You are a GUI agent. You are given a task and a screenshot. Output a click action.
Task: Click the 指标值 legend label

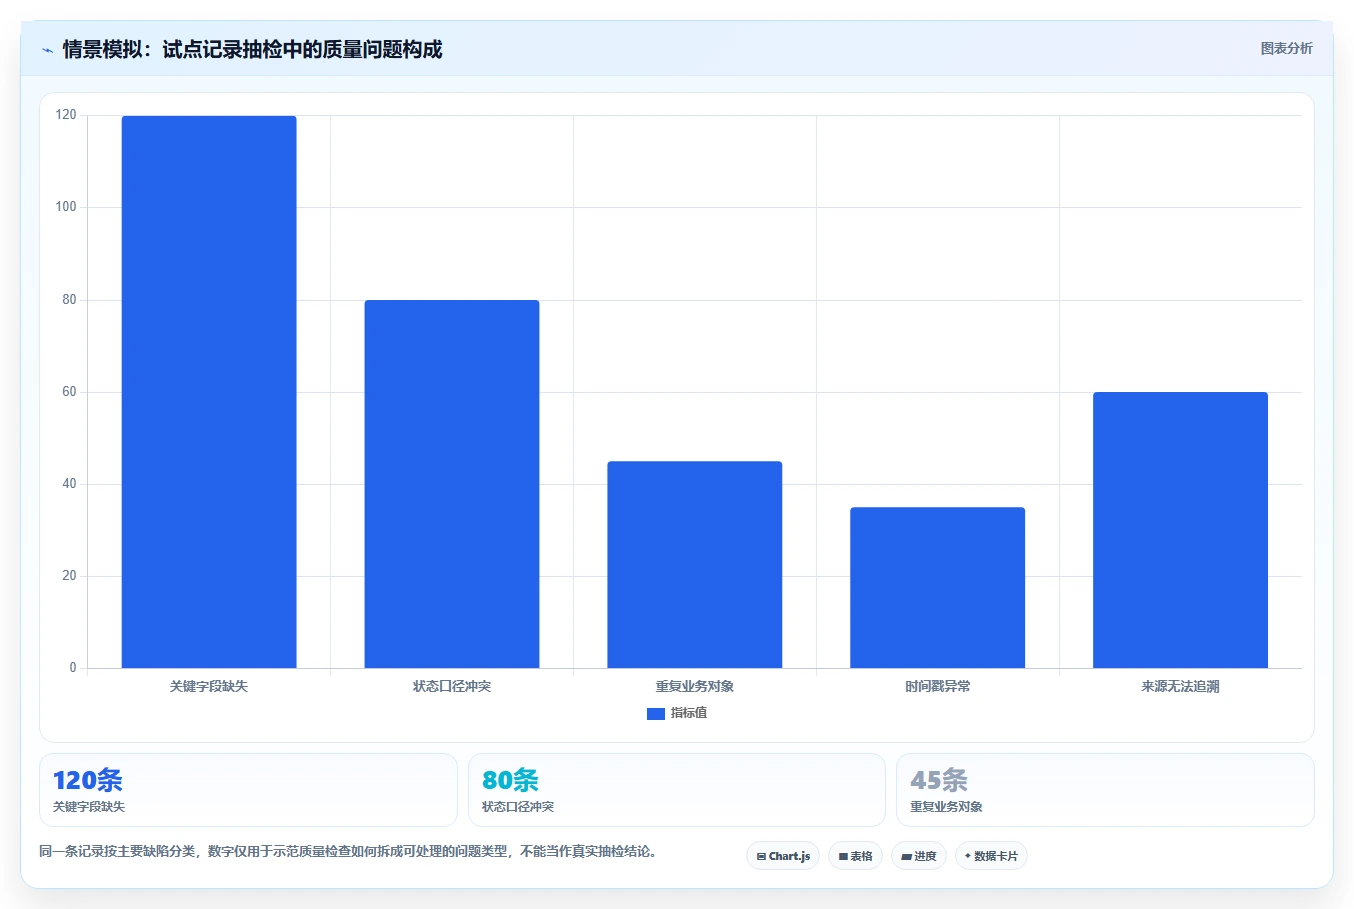689,713
